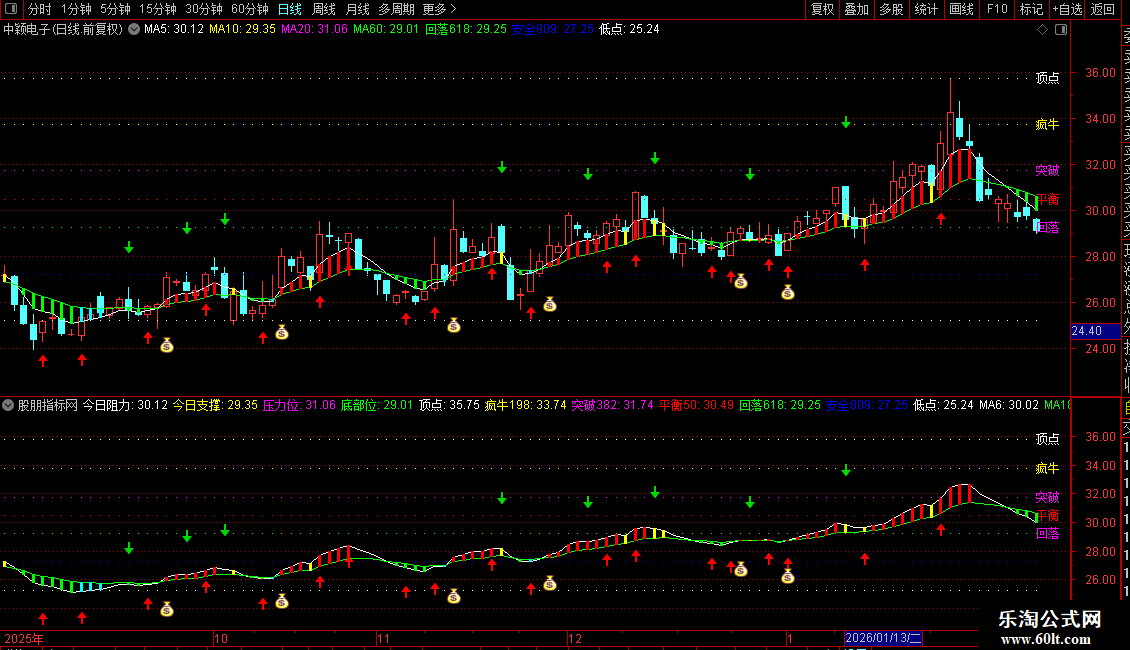Switch to 分时 intraday view
The width and height of the screenshot is (1130, 650).
40,9
